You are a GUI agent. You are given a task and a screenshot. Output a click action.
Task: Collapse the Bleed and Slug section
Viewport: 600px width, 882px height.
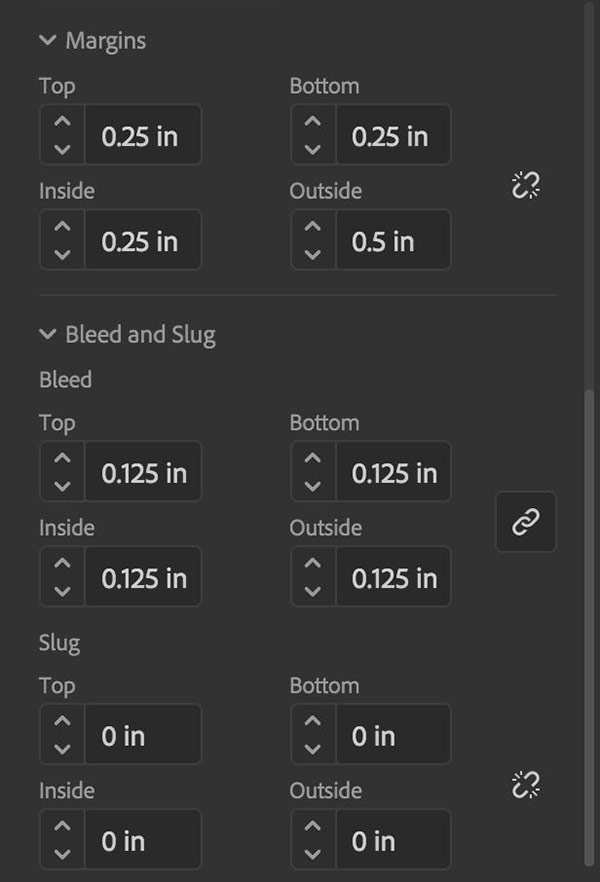[x=48, y=334]
